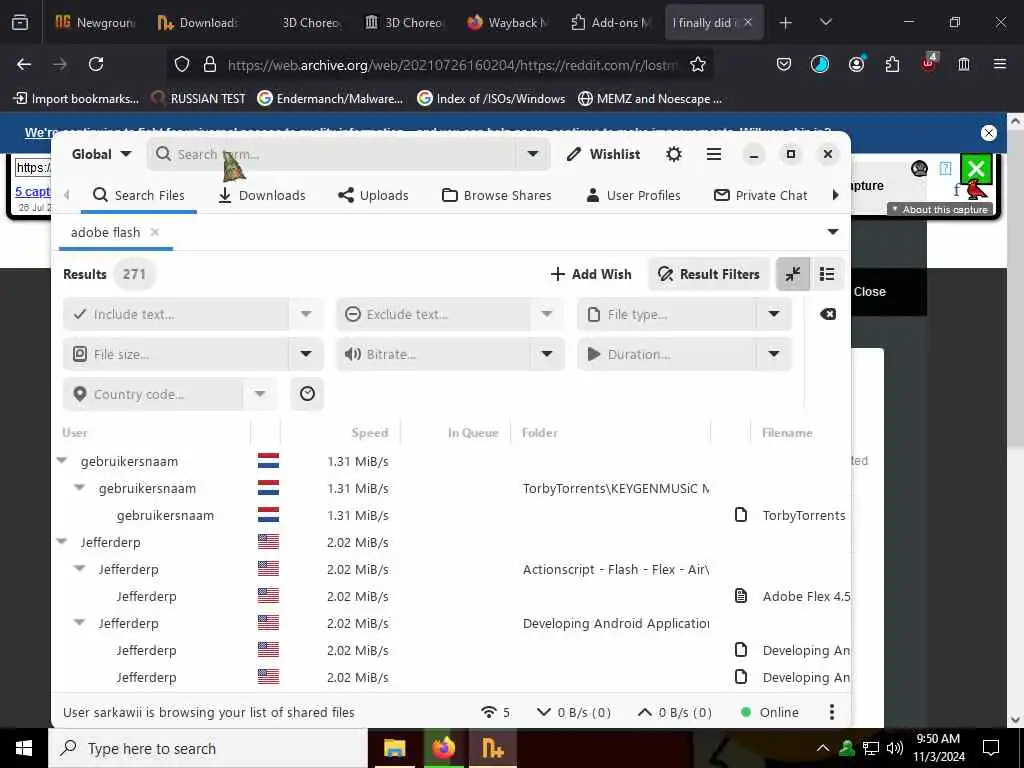Switch to the Search Files tab
This screenshot has width=1024, height=768.
[x=138, y=195]
